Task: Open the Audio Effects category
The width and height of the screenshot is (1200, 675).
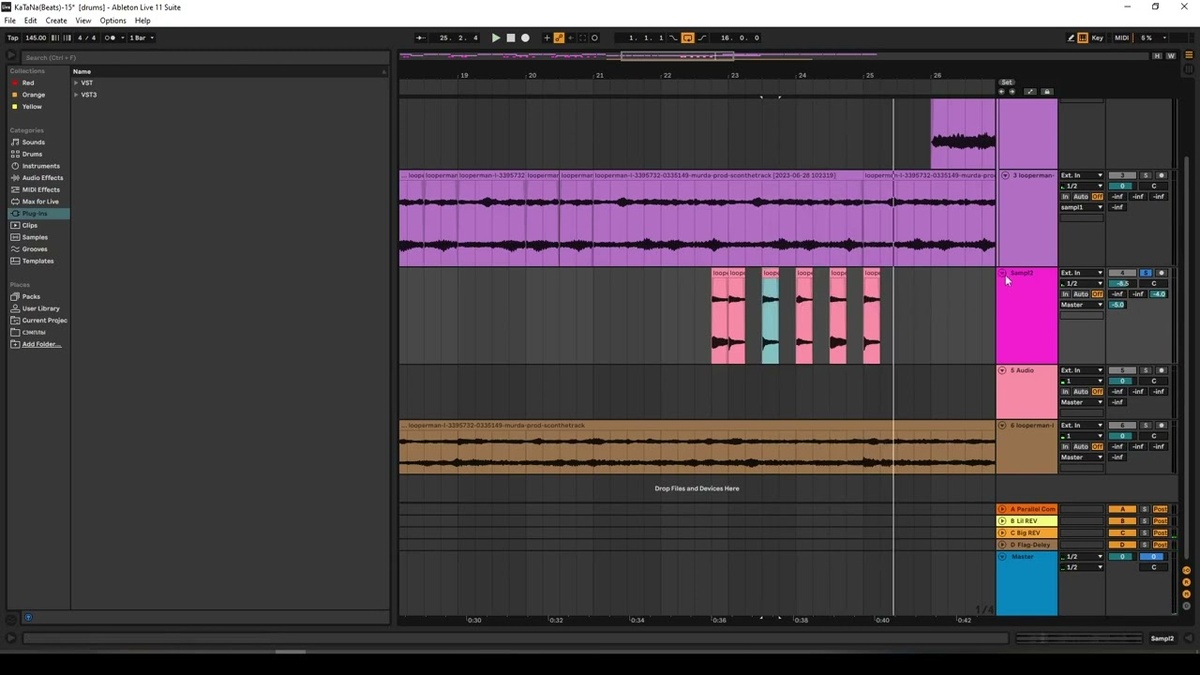Action: click(x=42, y=178)
